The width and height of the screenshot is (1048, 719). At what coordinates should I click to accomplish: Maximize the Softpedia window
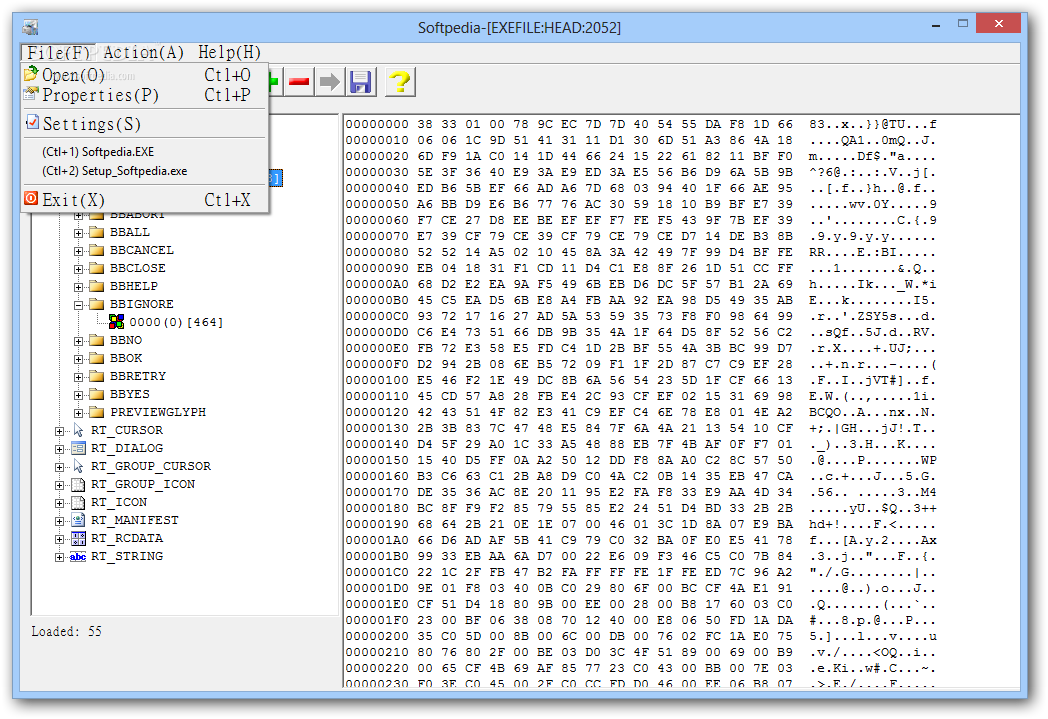pyautogui.click(x=962, y=24)
